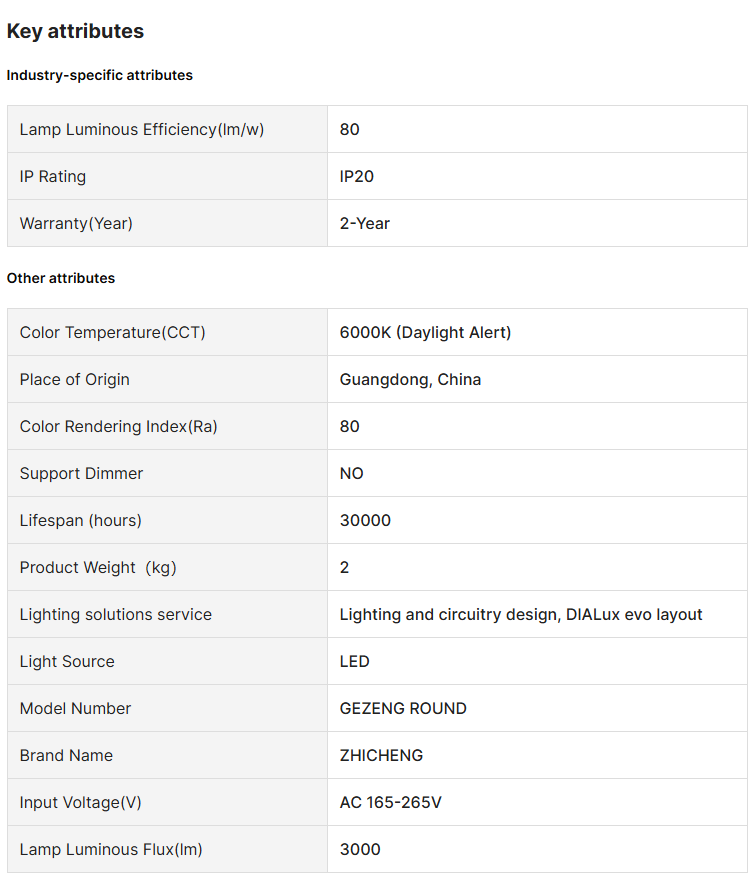This screenshot has width=752, height=879.
Task: Select the AC 165-265V input voltage
Action: (390, 802)
